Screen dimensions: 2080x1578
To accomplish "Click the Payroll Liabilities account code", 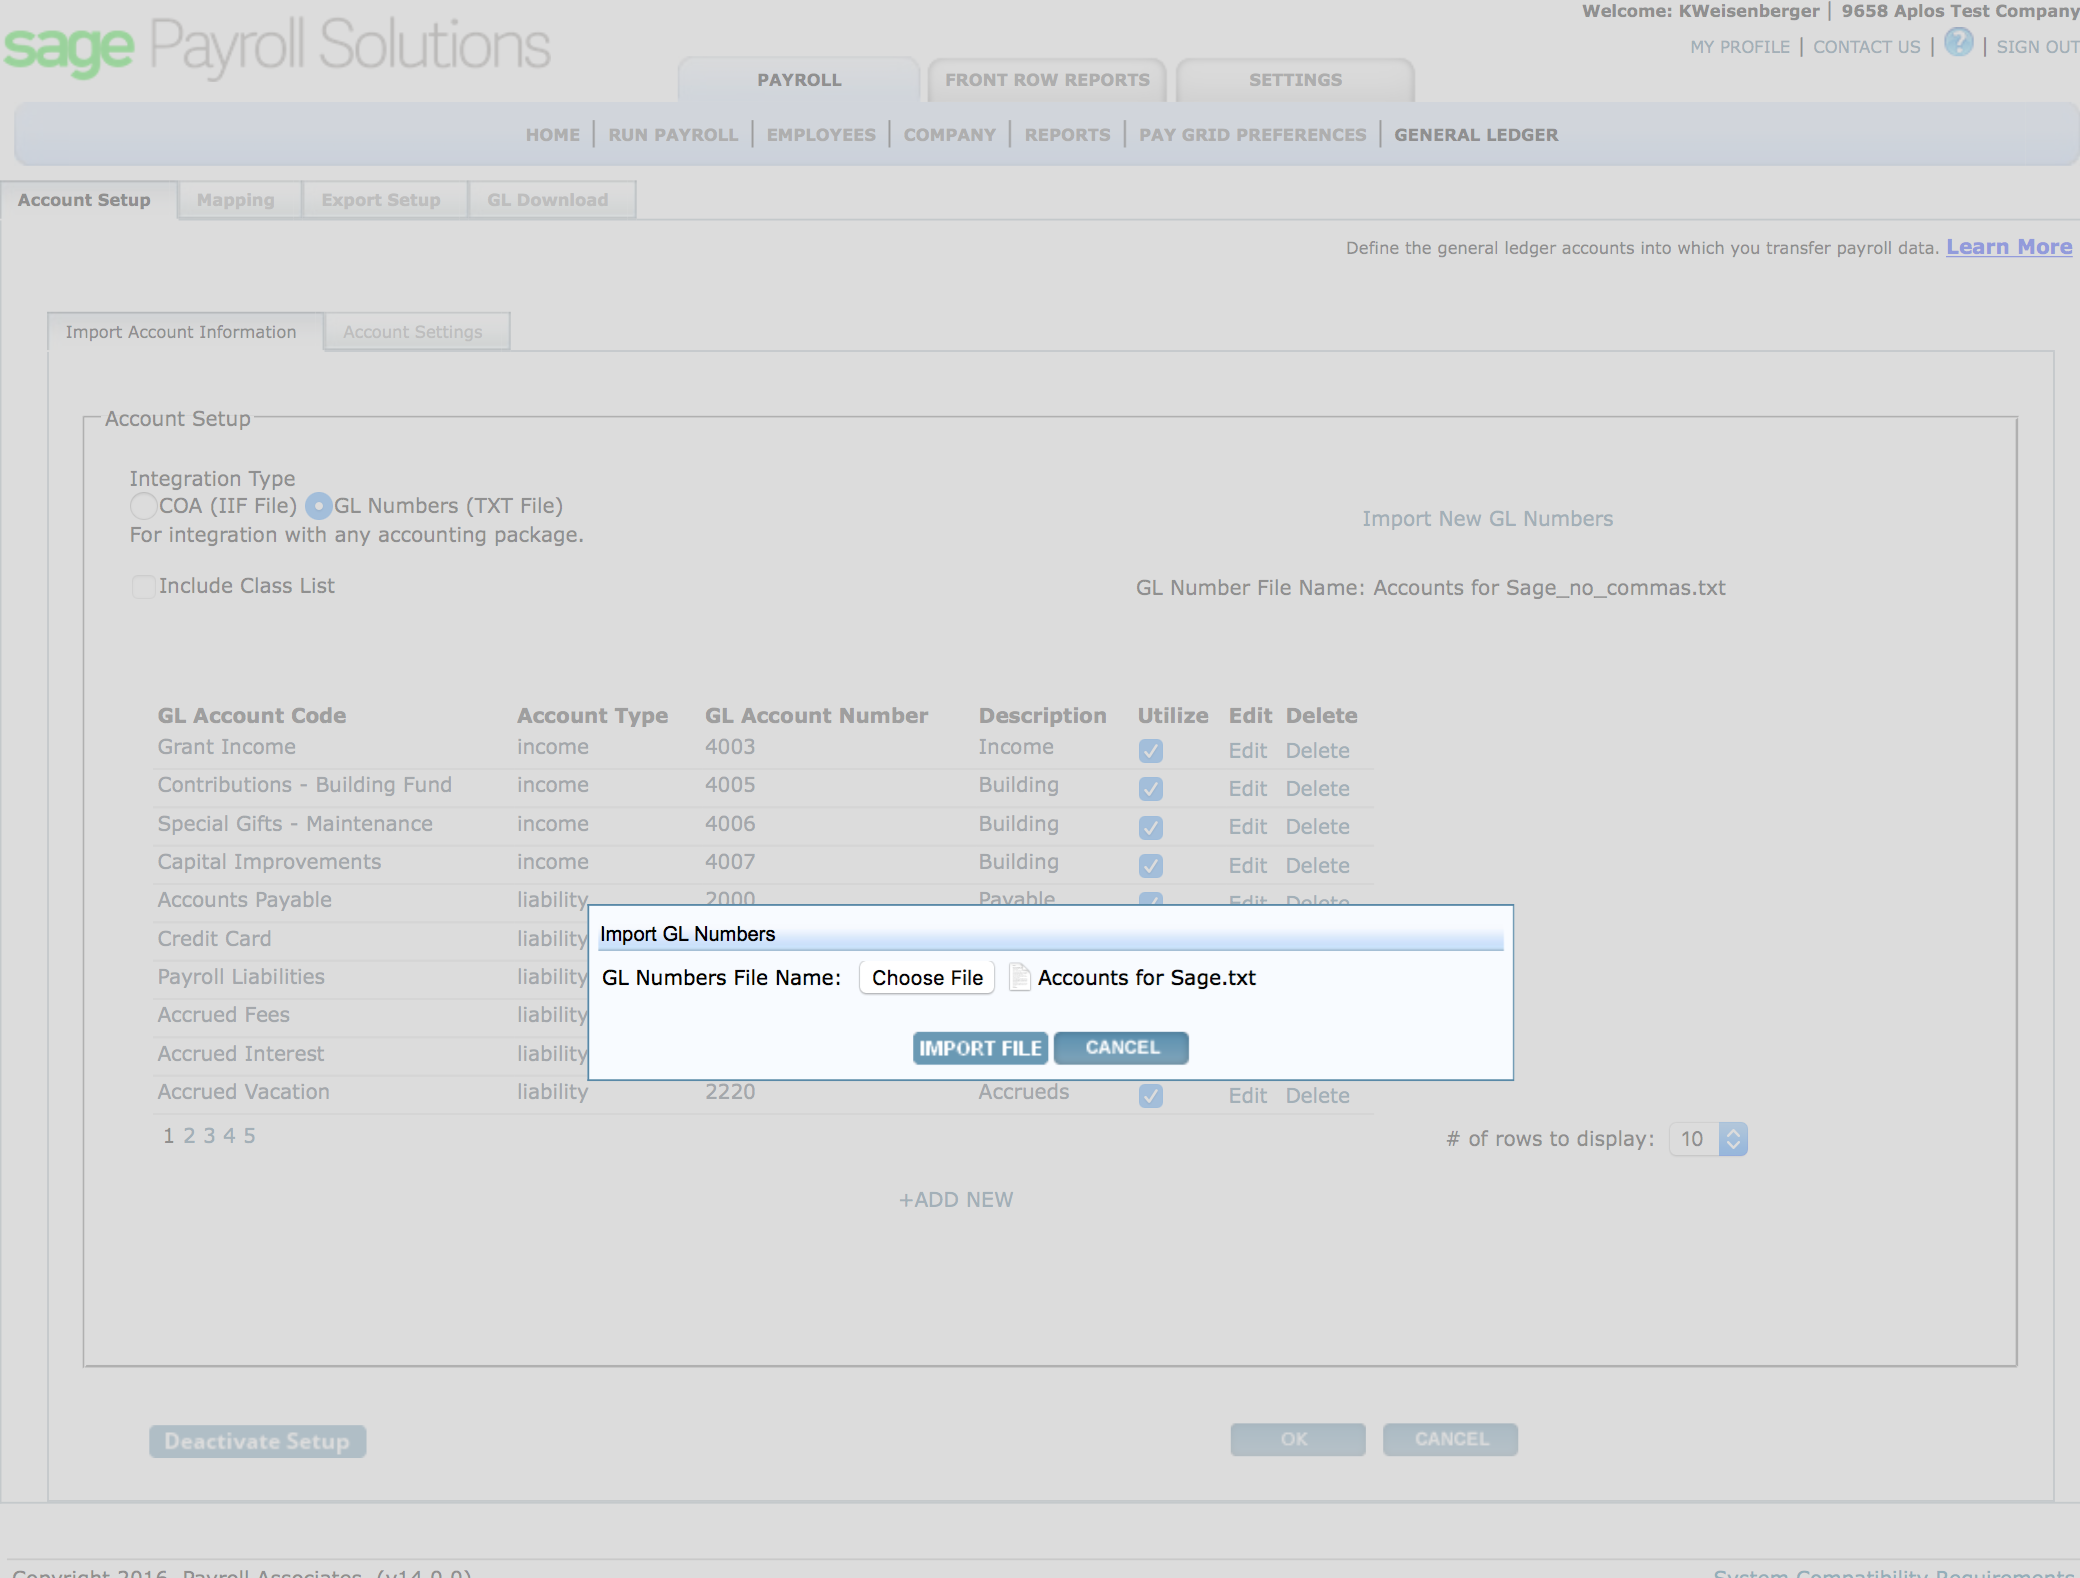I will 241,977.
